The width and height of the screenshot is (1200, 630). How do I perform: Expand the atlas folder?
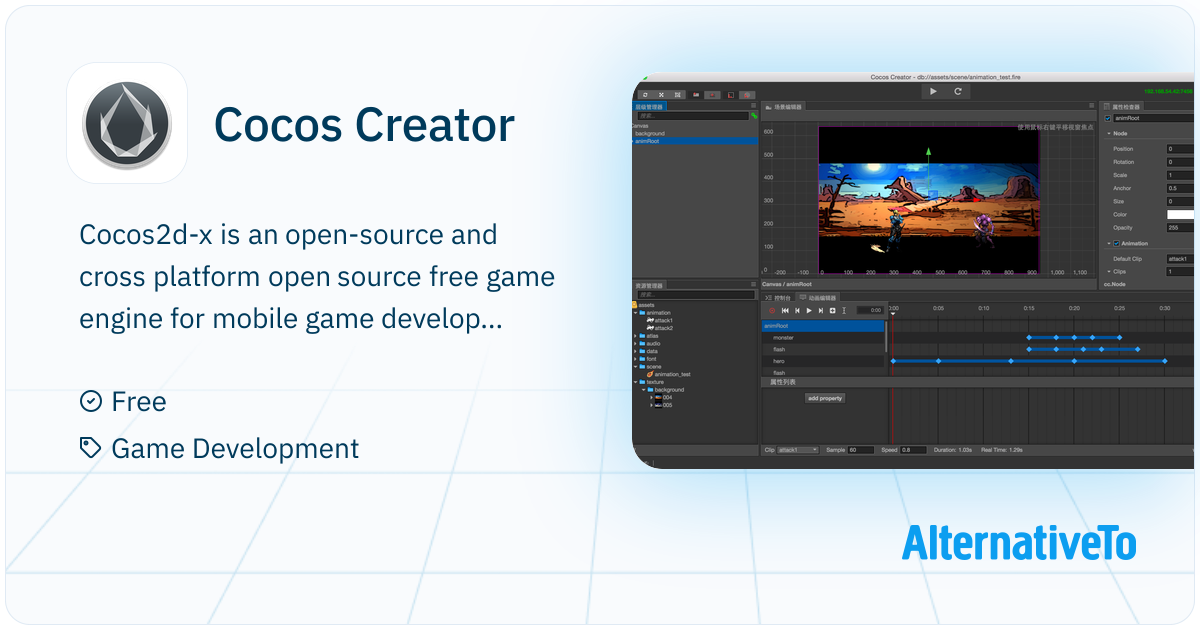point(635,336)
